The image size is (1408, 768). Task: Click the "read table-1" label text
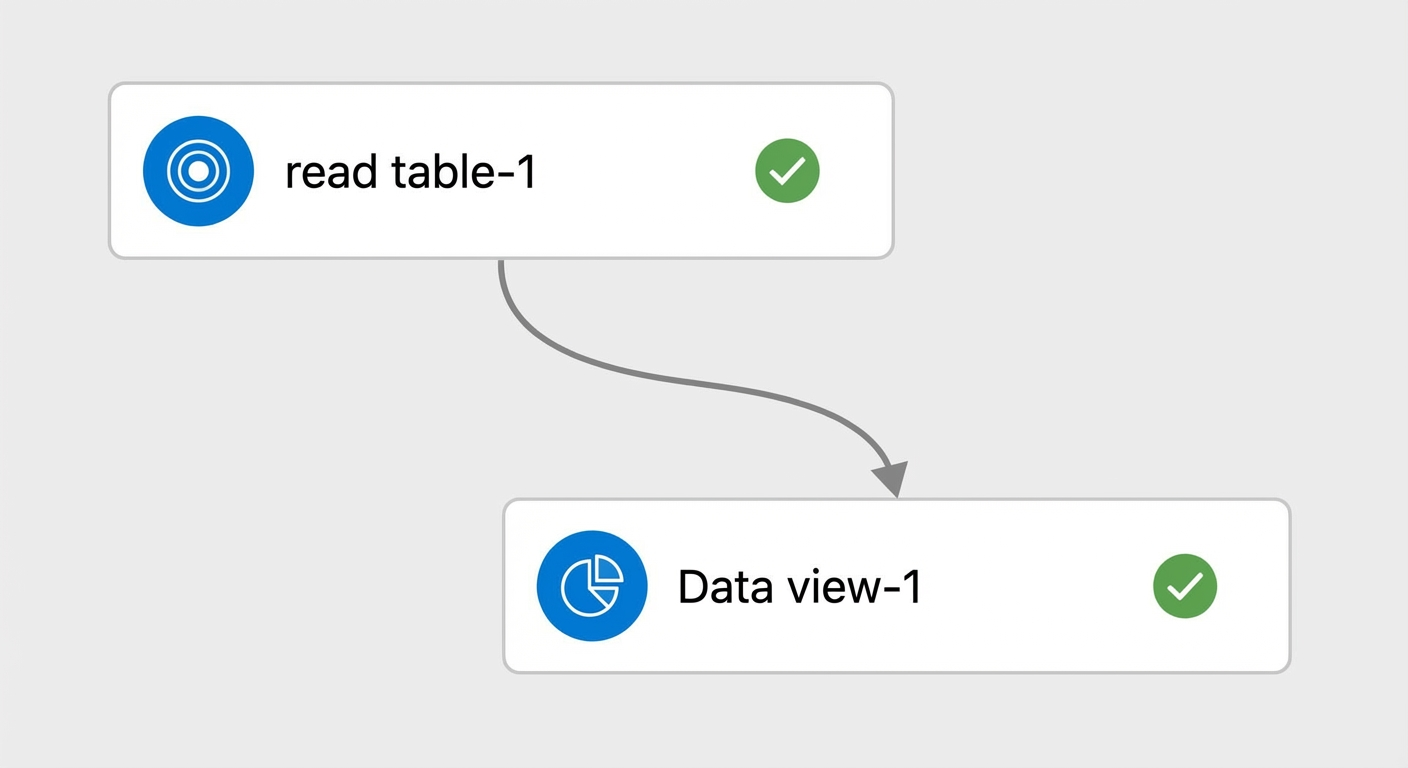(x=411, y=172)
